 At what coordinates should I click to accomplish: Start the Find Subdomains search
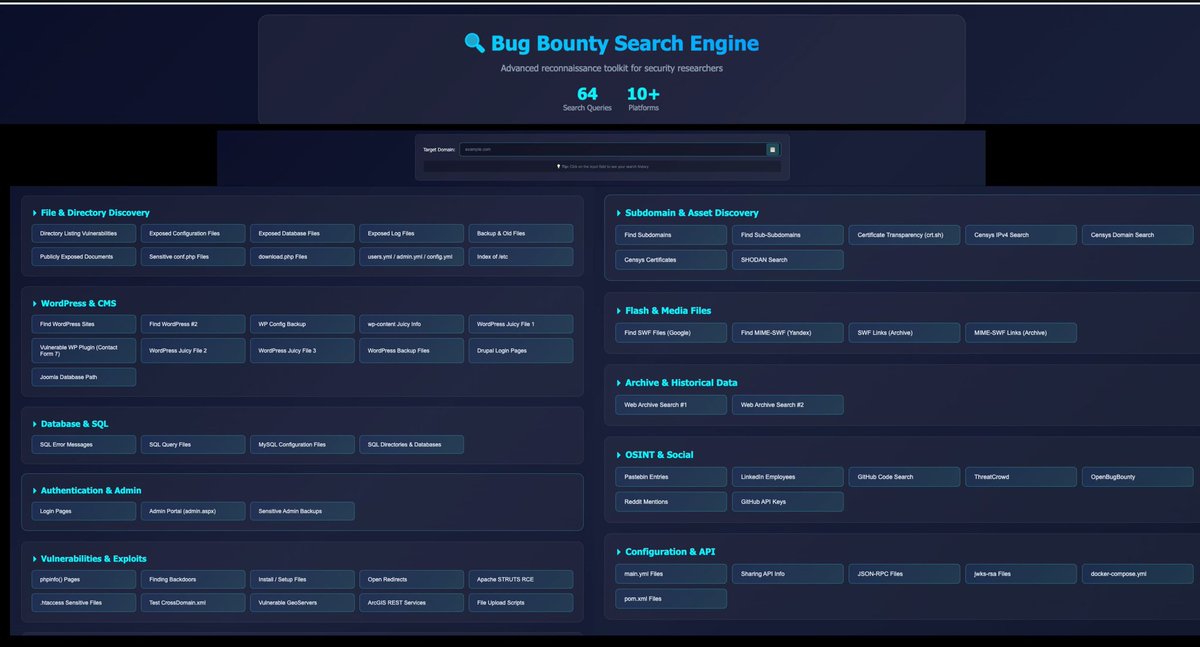click(x=670, y=234)
